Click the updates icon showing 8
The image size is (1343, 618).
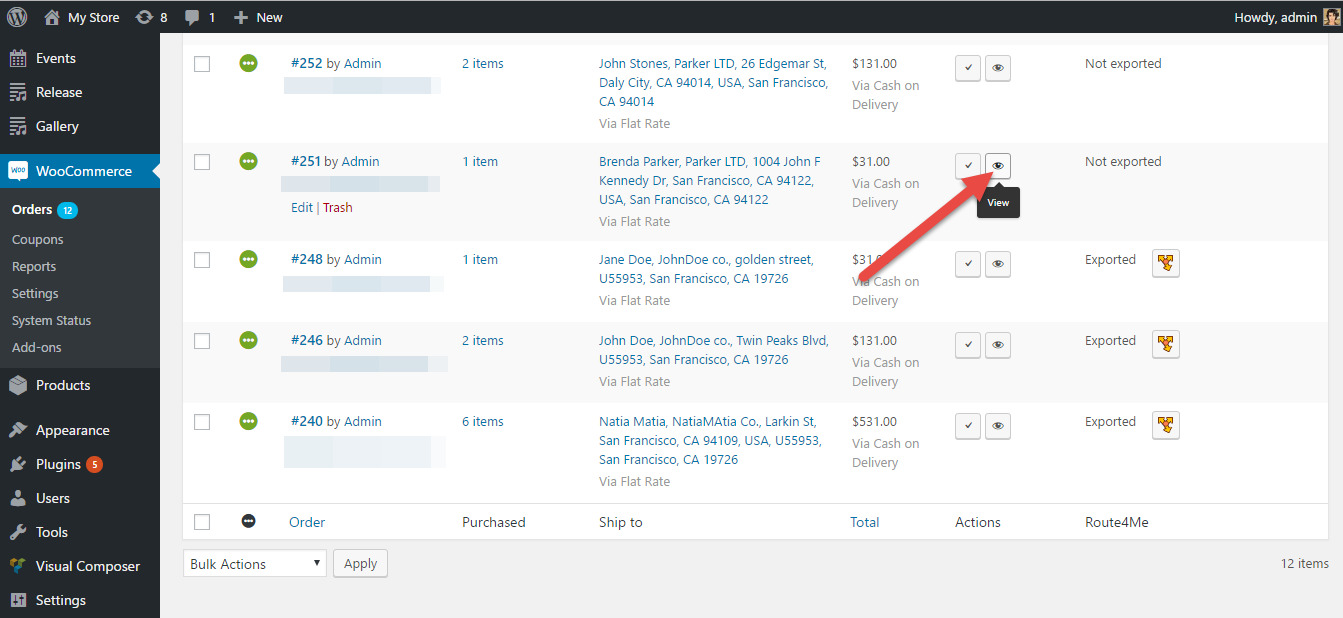click(150, 17)
